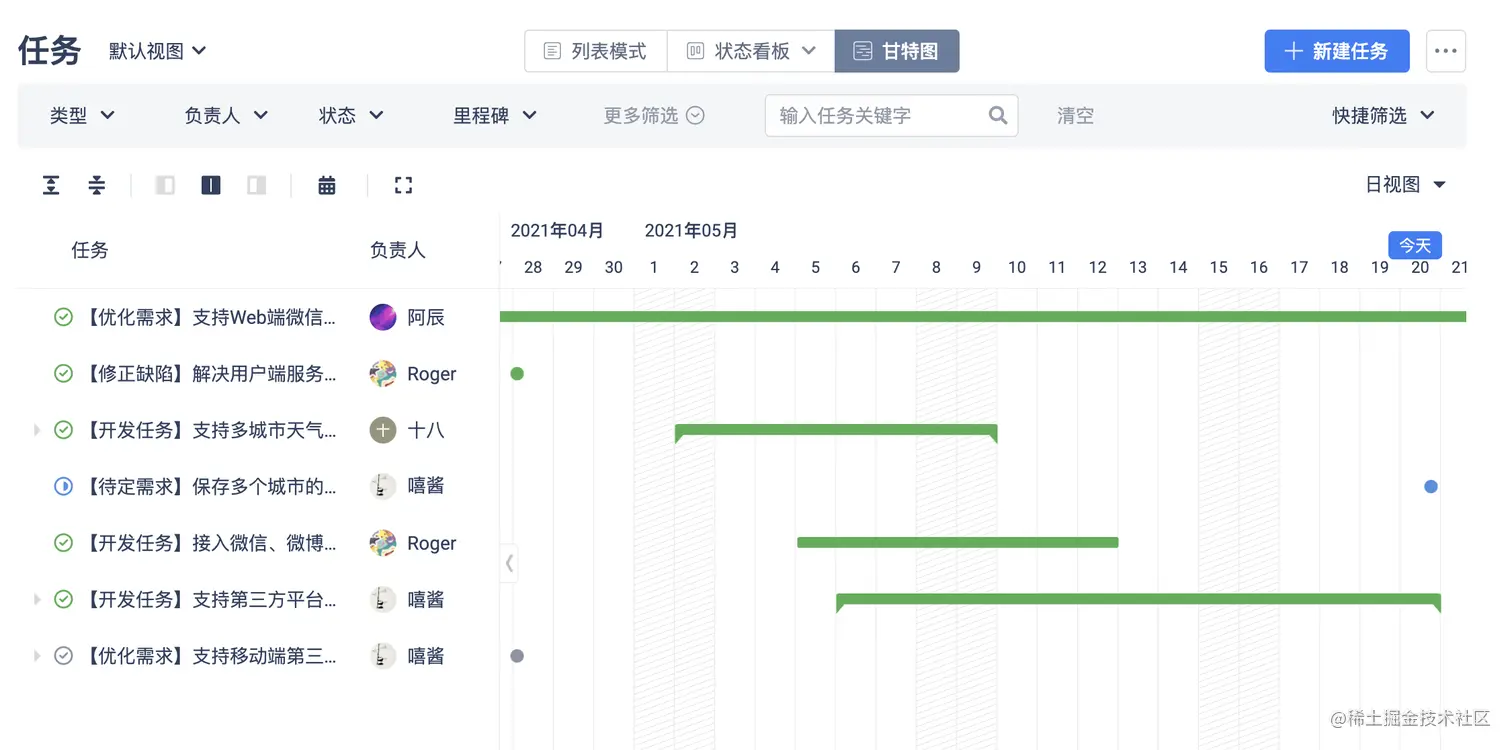Click the 任务 column header
1512x750 pixels.
(90, 250)
